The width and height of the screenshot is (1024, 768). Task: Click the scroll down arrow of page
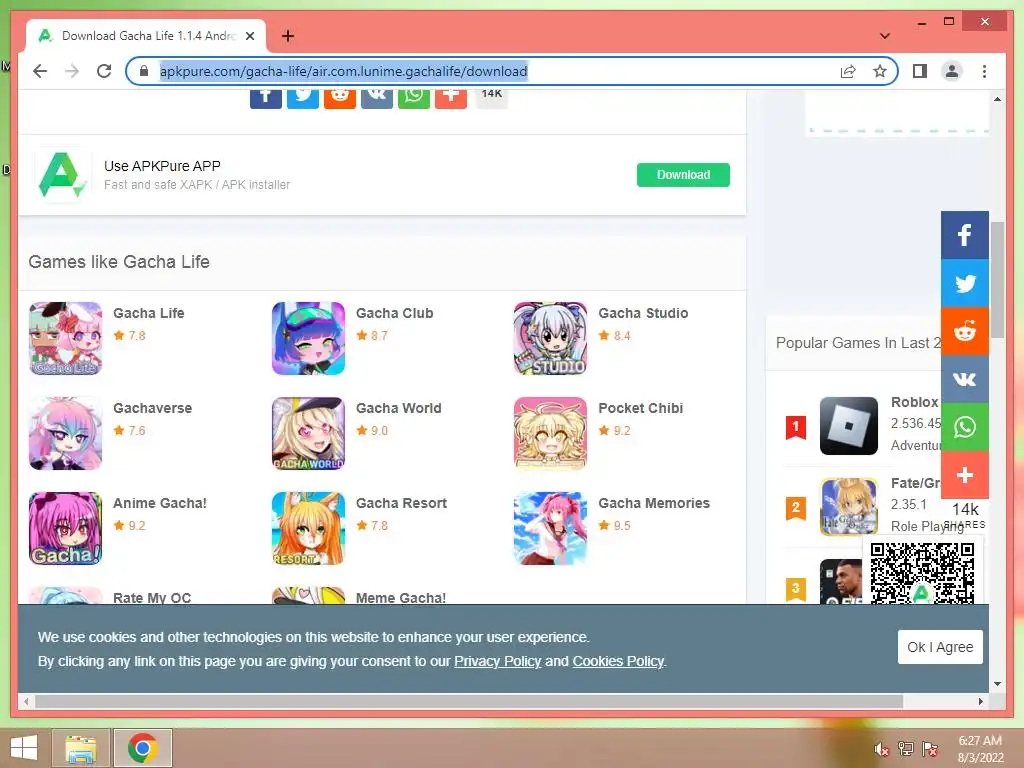[997, 684]
